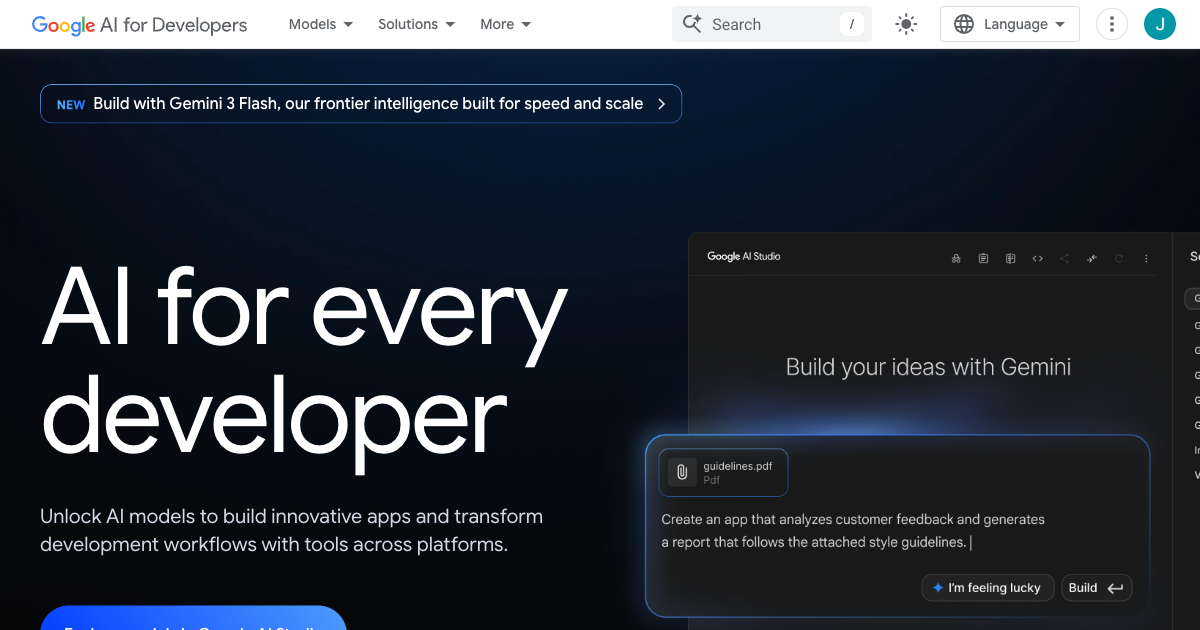Click the vertical dots menu in the AI Studio preview
1200x630 pixels.
[1146, 259]
